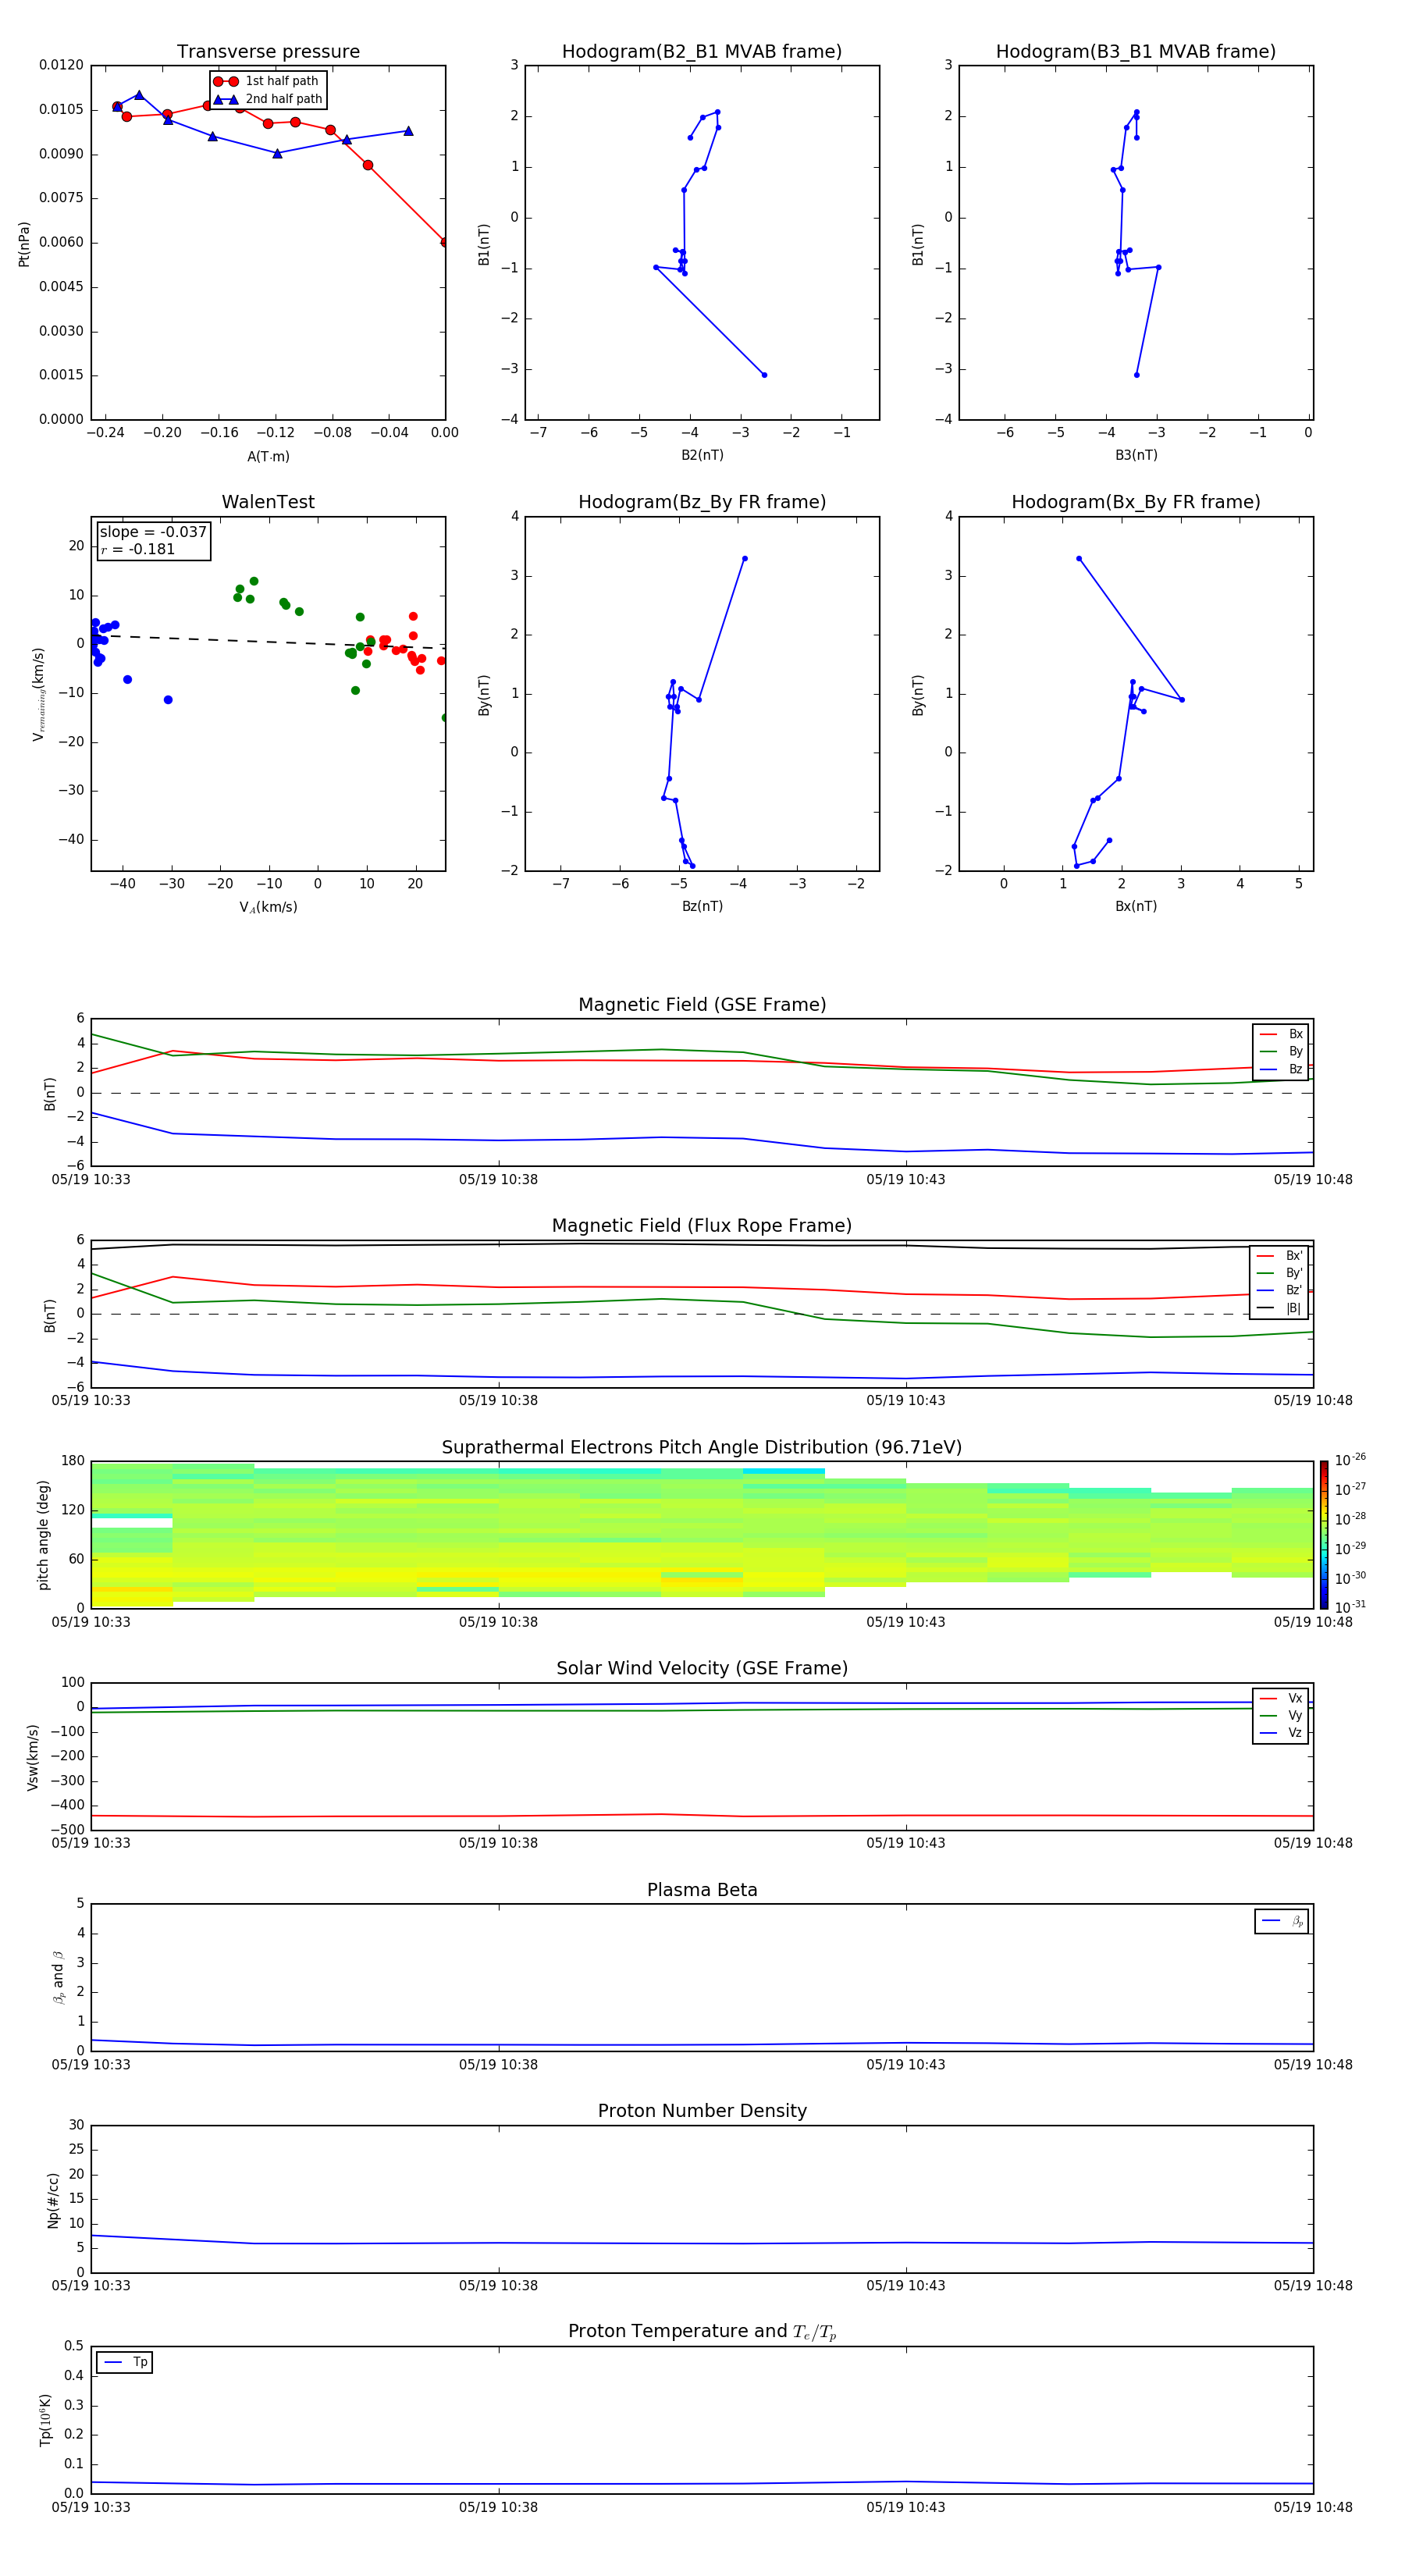Click the 'slope = -0.037' annotation
Image resolution: width=1405 pixels, height=2576 pixels.
pyautogui.click(x=153, y=532)
